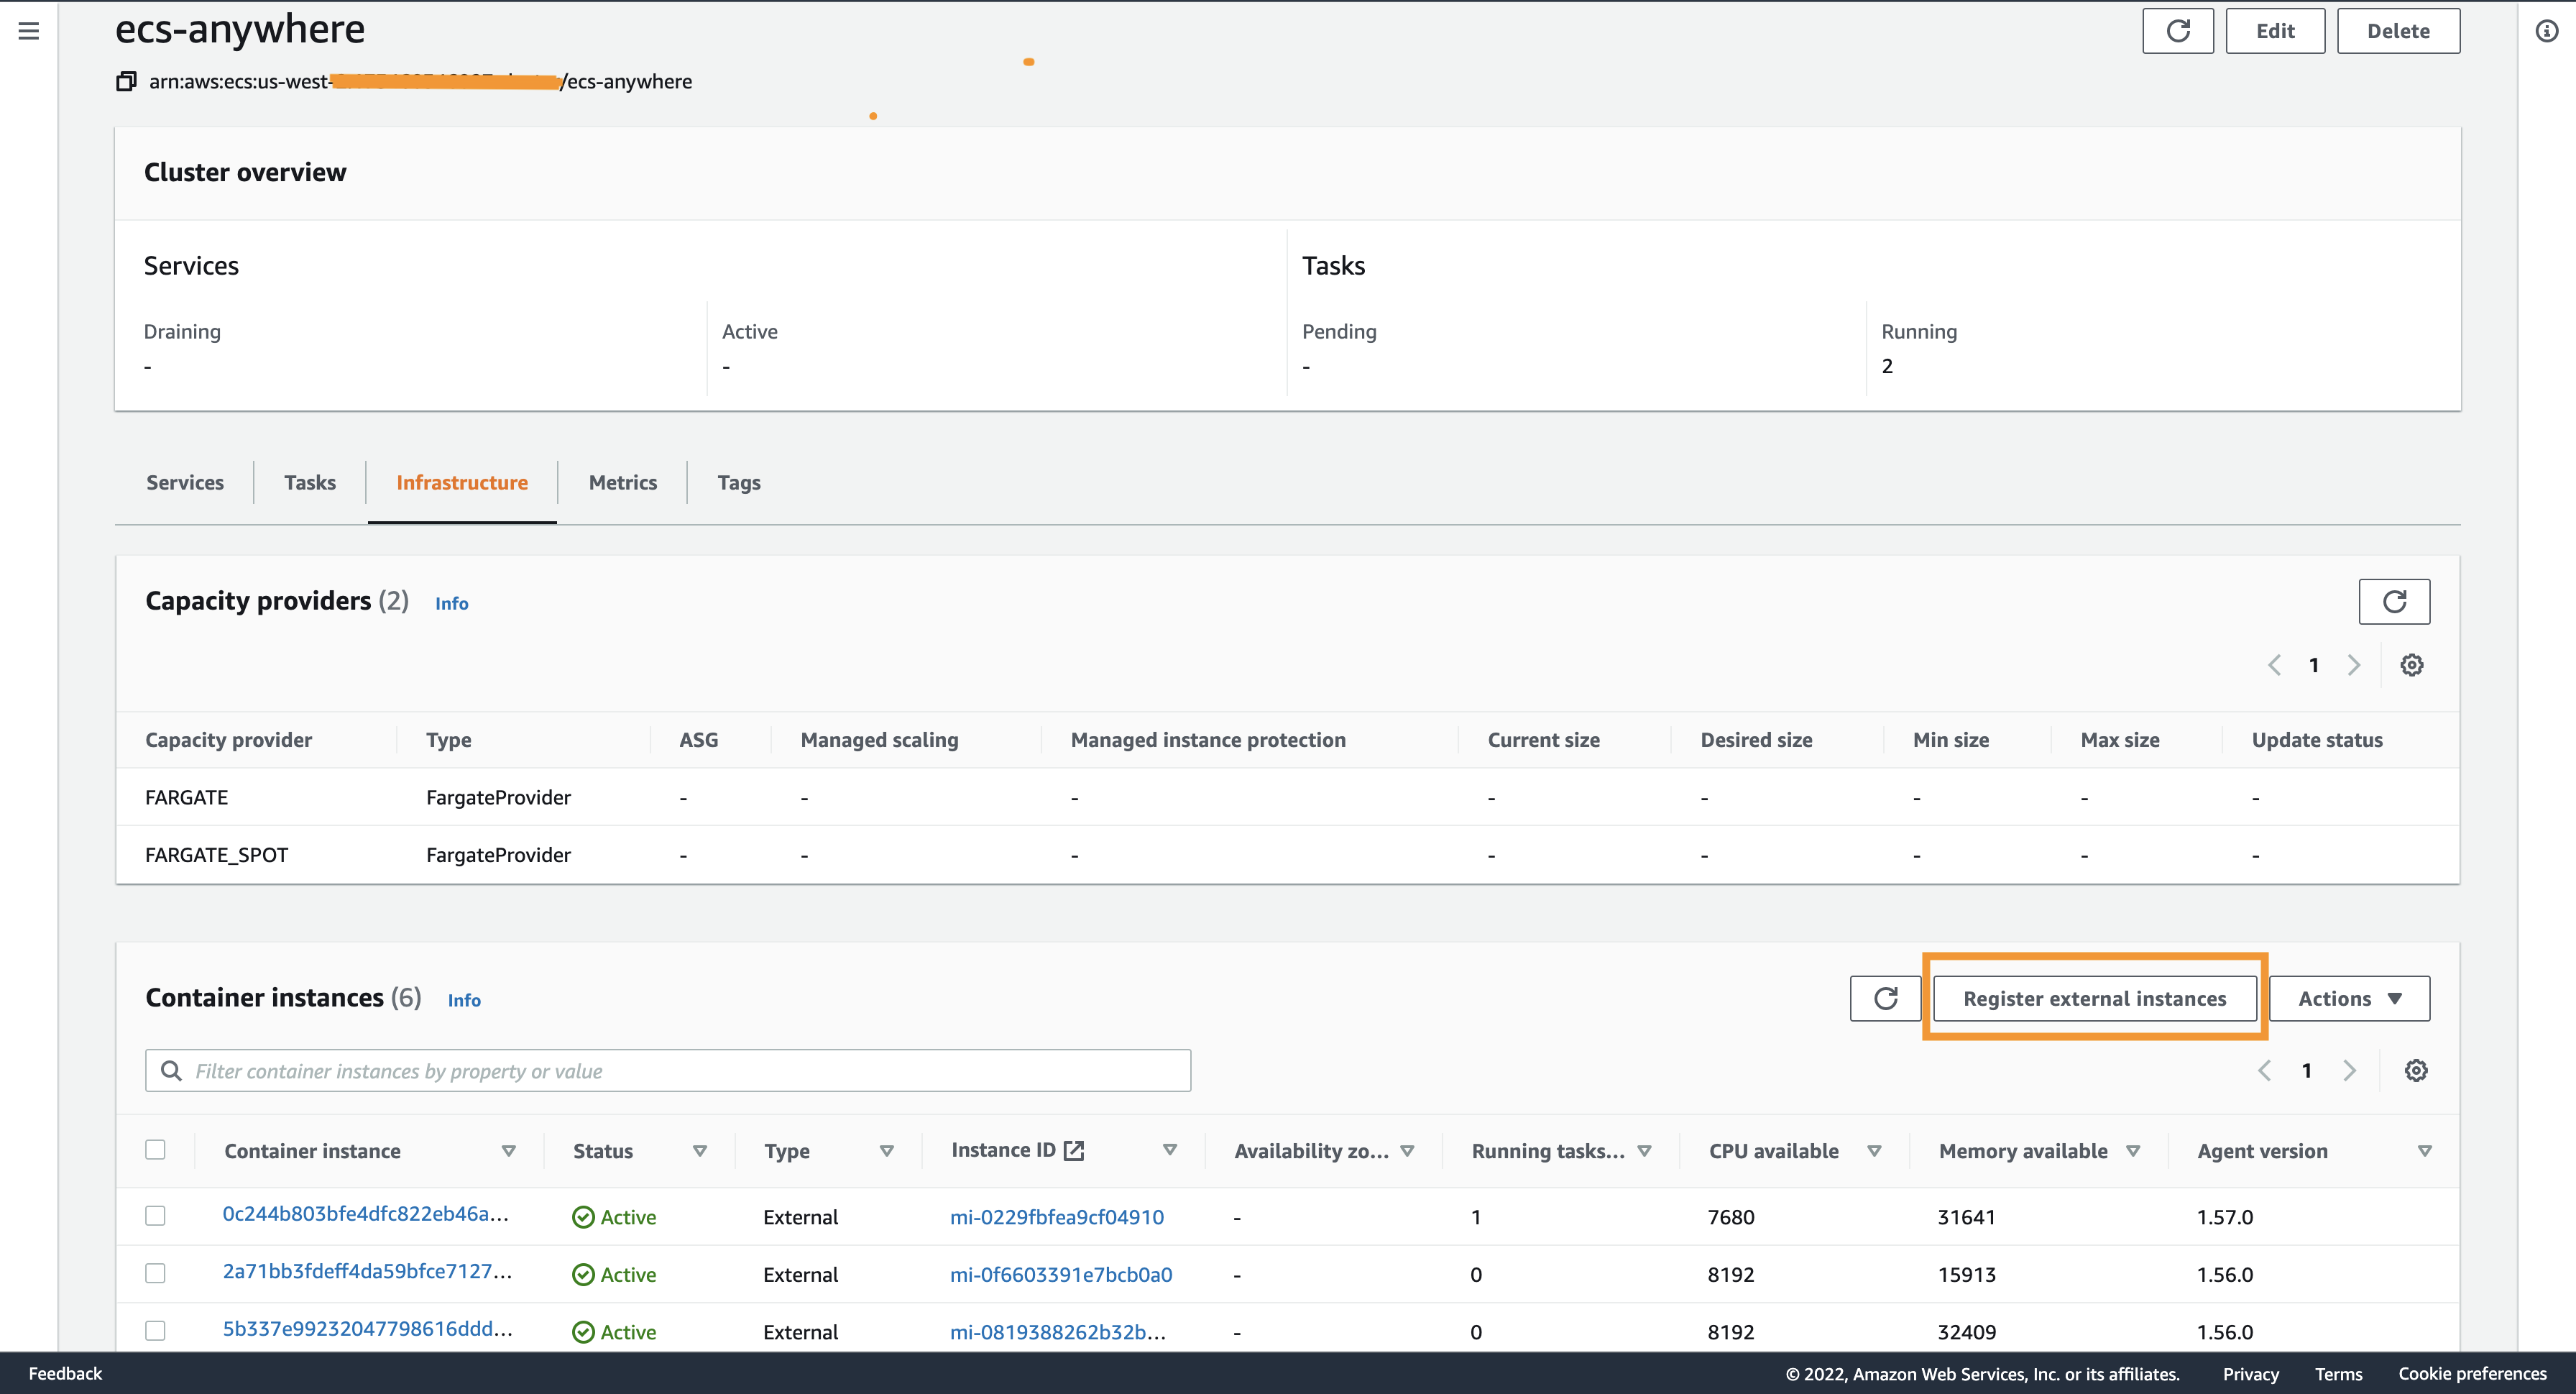
Task: Open Capacity providers table preferences gear
Action: click(2412, 664)
